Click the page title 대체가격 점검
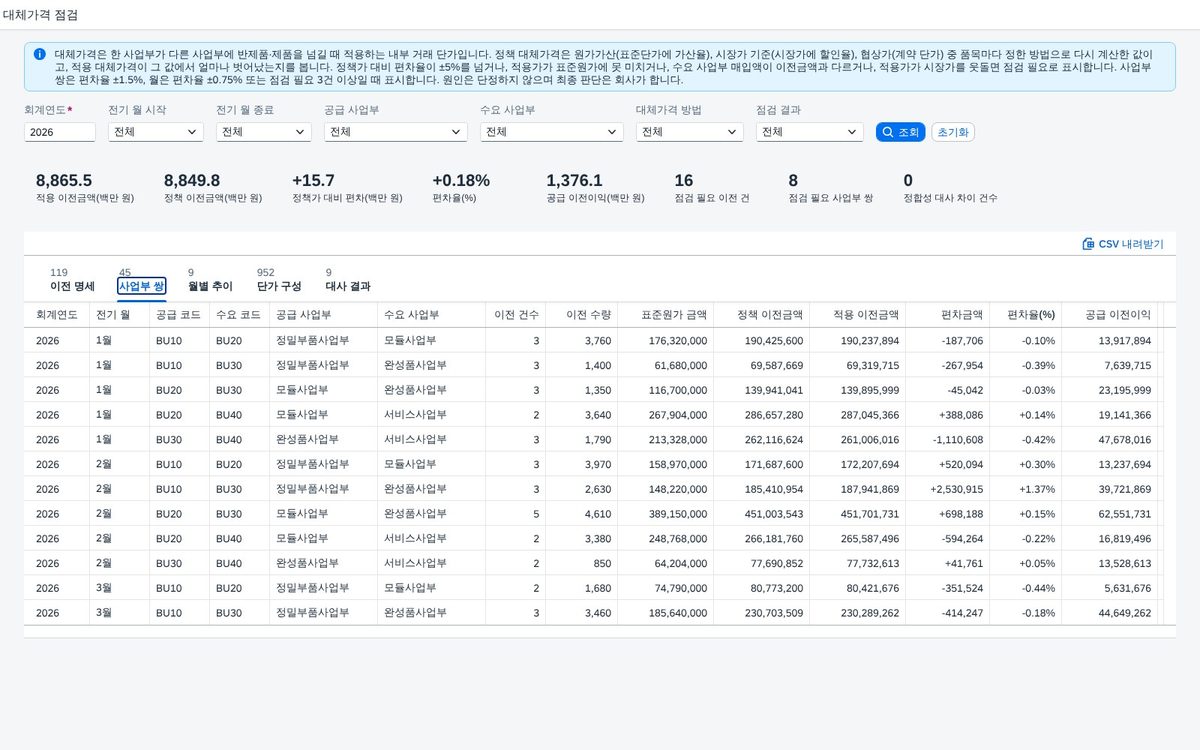Viewport: 1200px width, 750px height. [40, 15]
